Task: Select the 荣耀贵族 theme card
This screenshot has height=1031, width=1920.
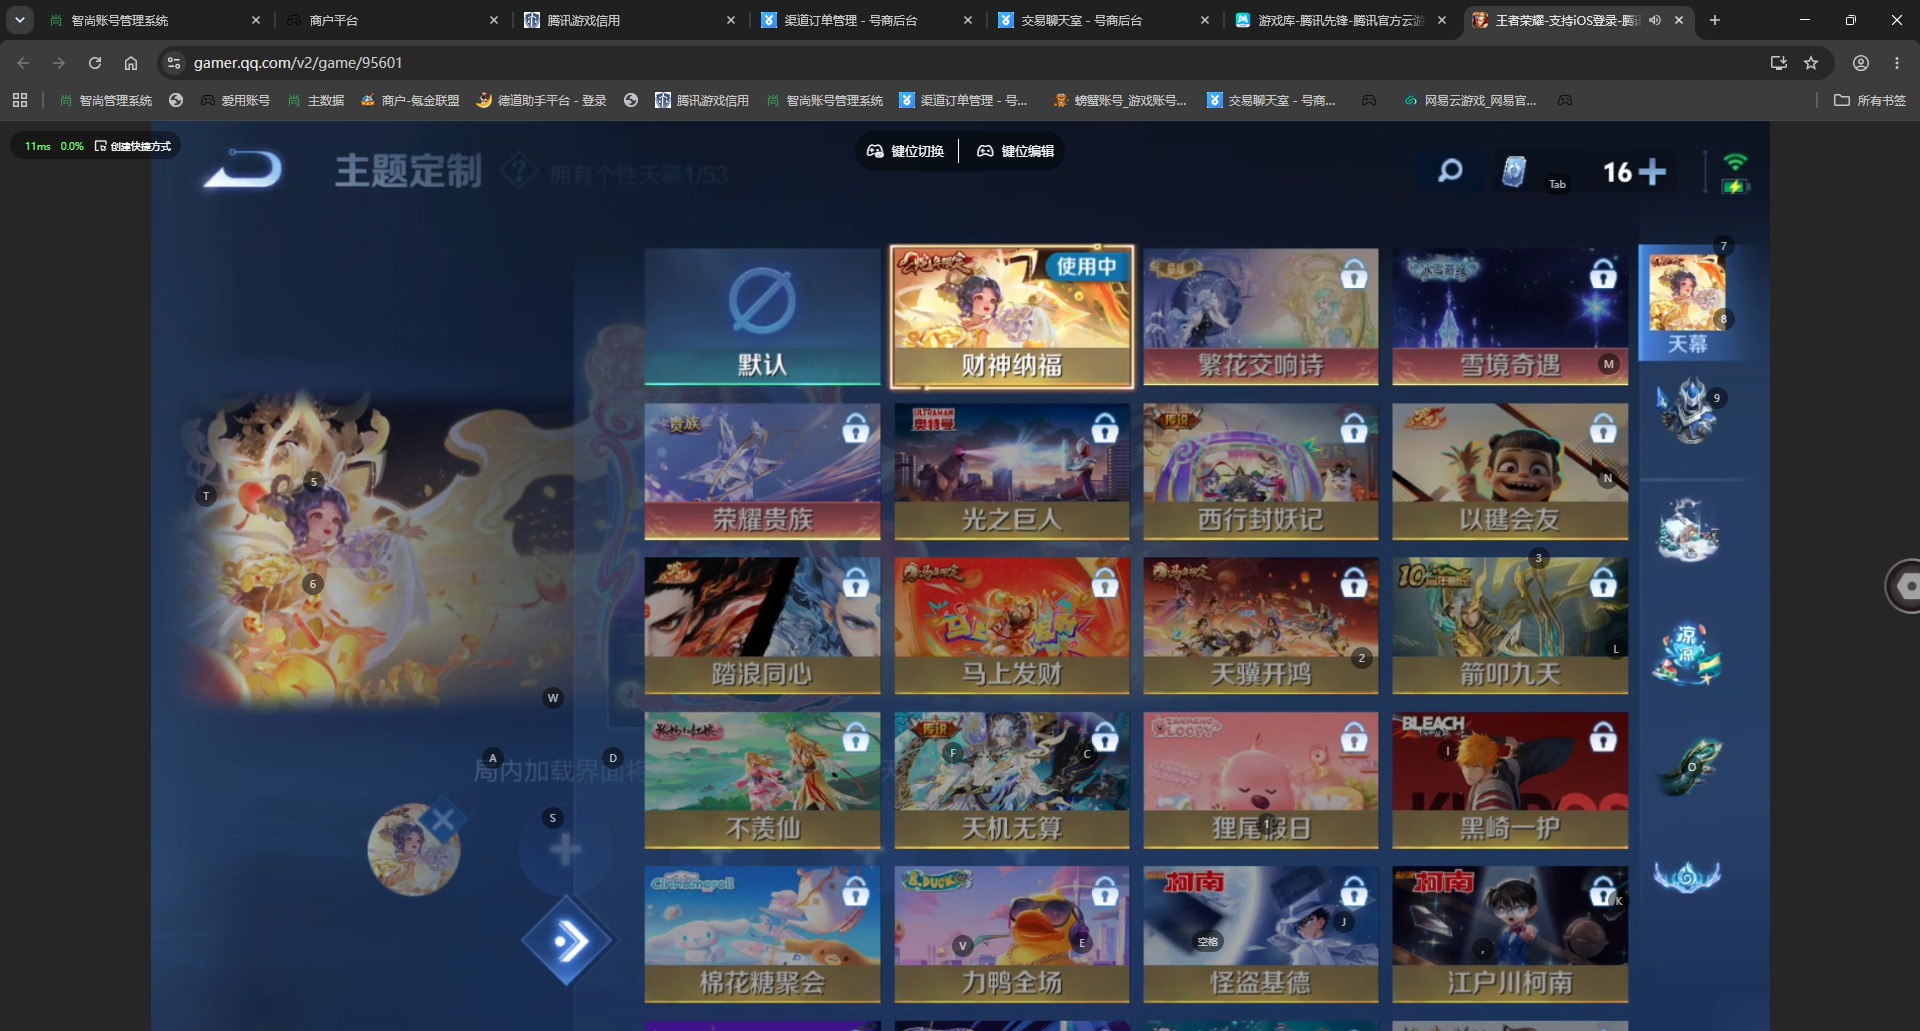Action: pyautogui.click(x=762, y=471)
